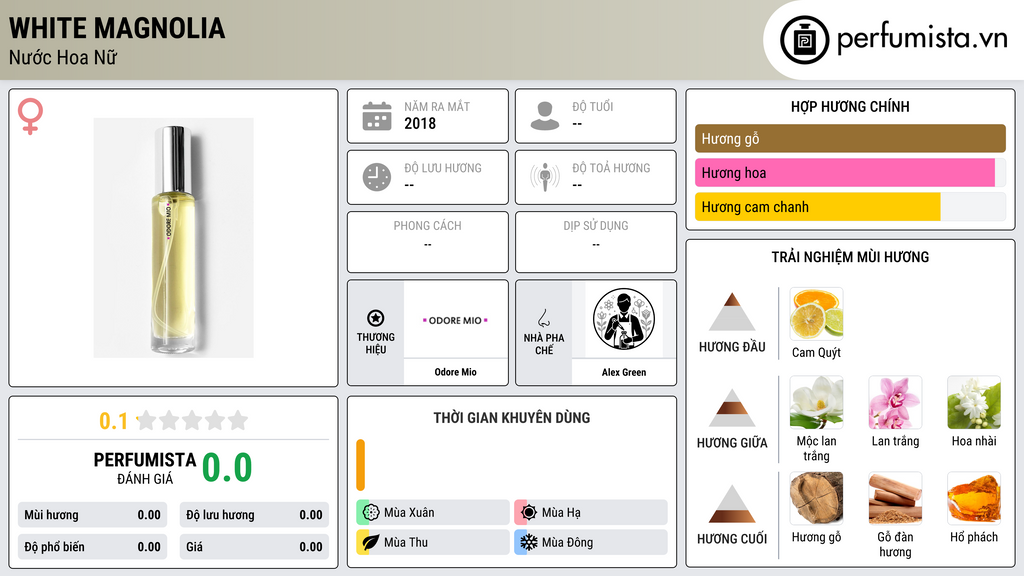
Task: Click the WHITE MAGNOLIA title
Action: tap(117, 28)
